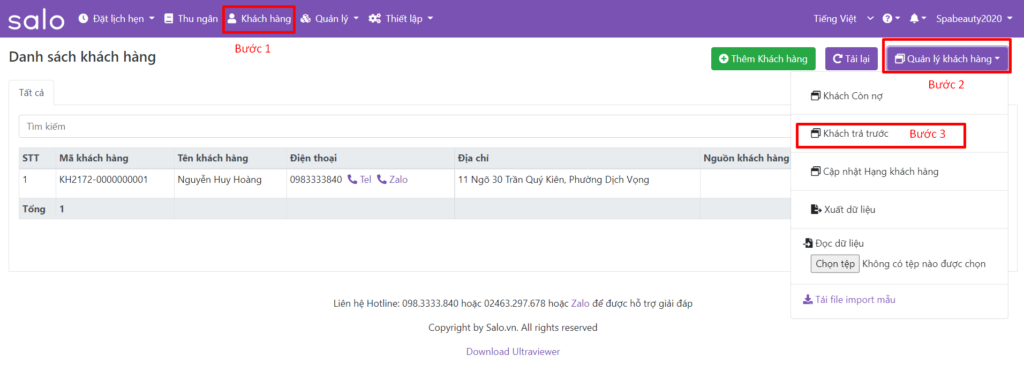Click the Thêm Khách hàng button
Viewport: 1024px width, 378px height.
click(763, 59)
